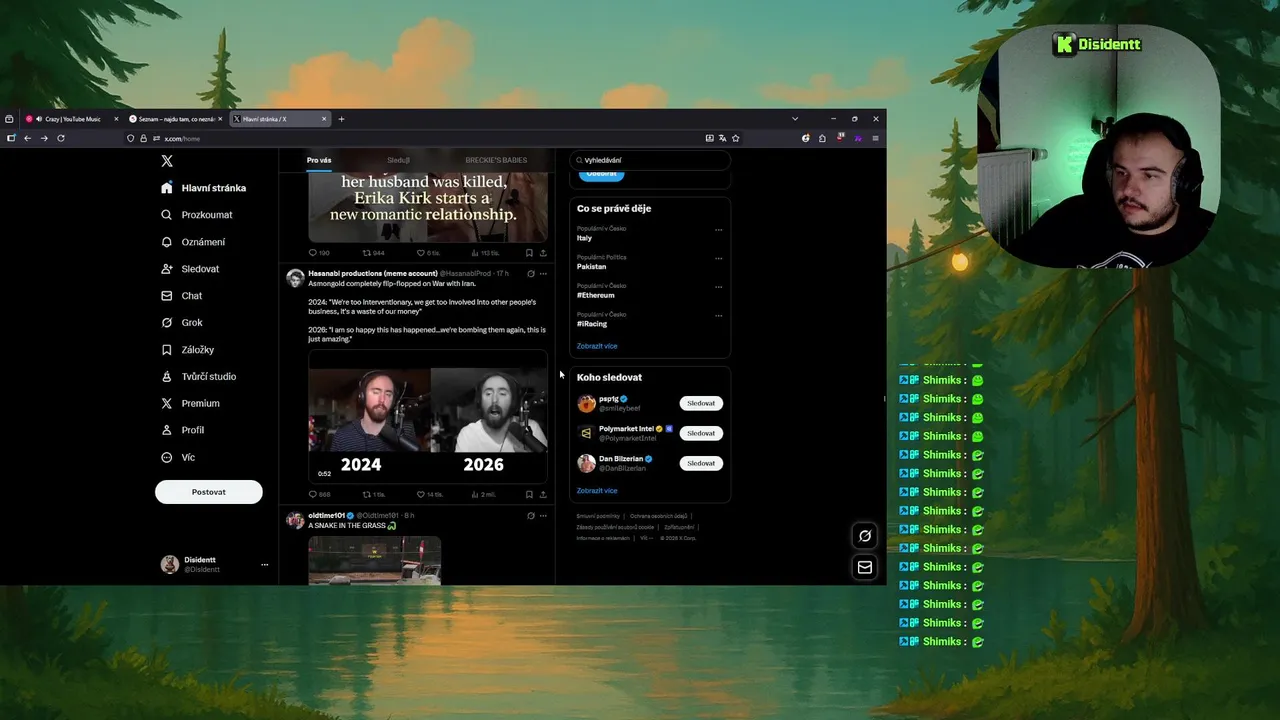Screen dimensions: 1280x720
Task: Open Hlavní stránka home in sidebar
Action: point(204,188)
